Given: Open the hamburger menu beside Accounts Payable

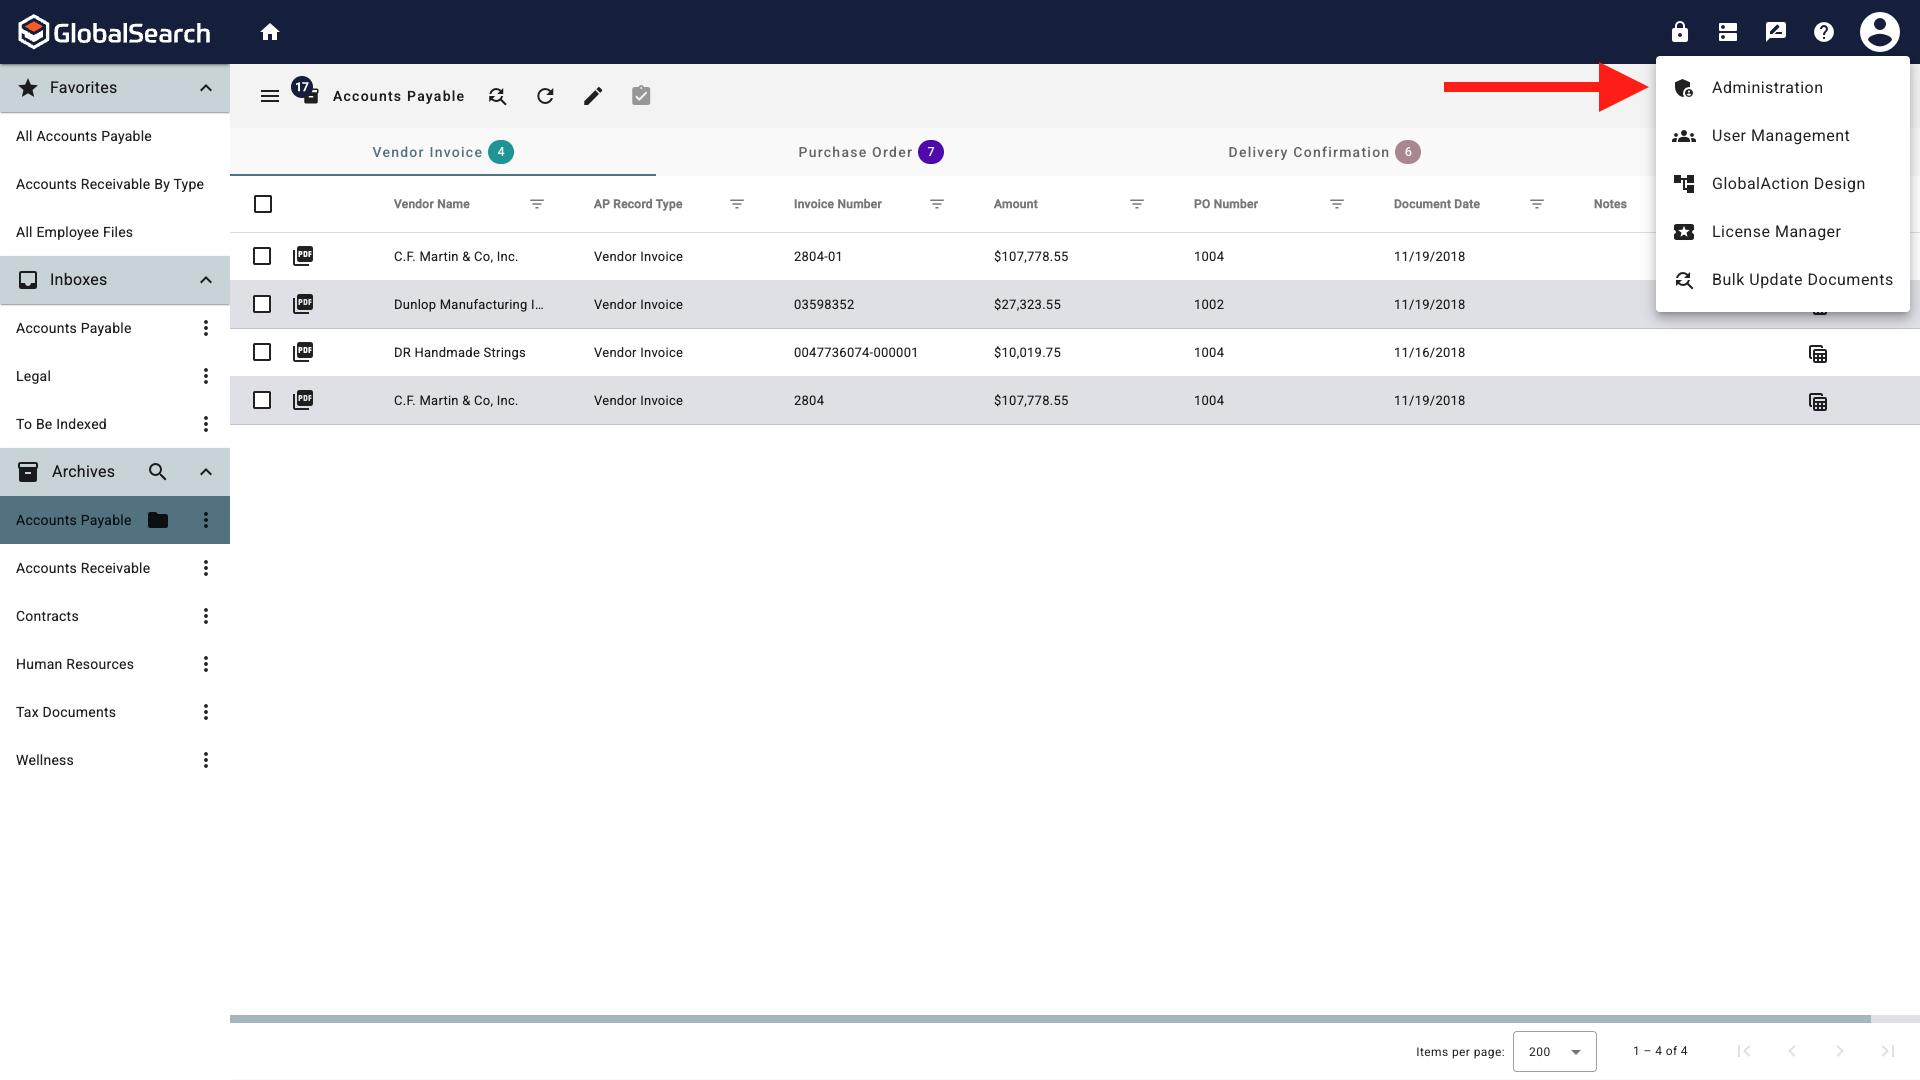Looking at the screenshot, I should [x=270, y=96].
